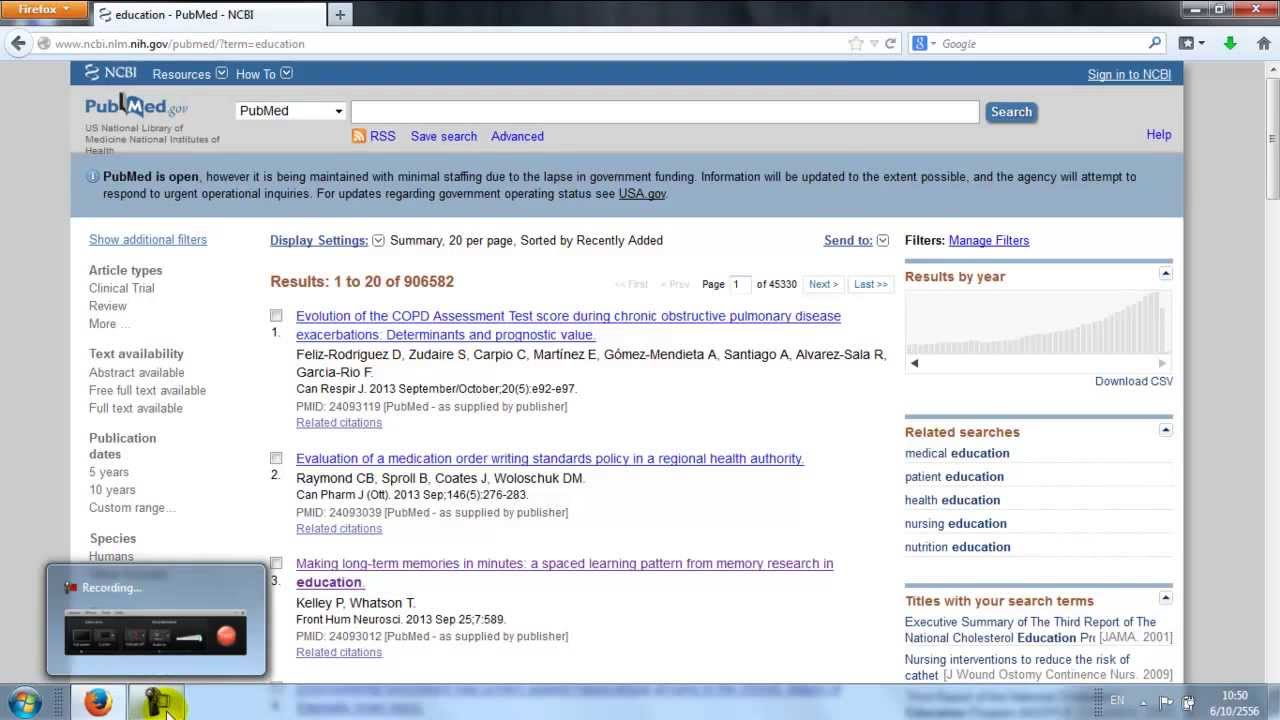
Task: Tick the checkbox for result 2
Action: pyautogui.click(x=276, y=458)
